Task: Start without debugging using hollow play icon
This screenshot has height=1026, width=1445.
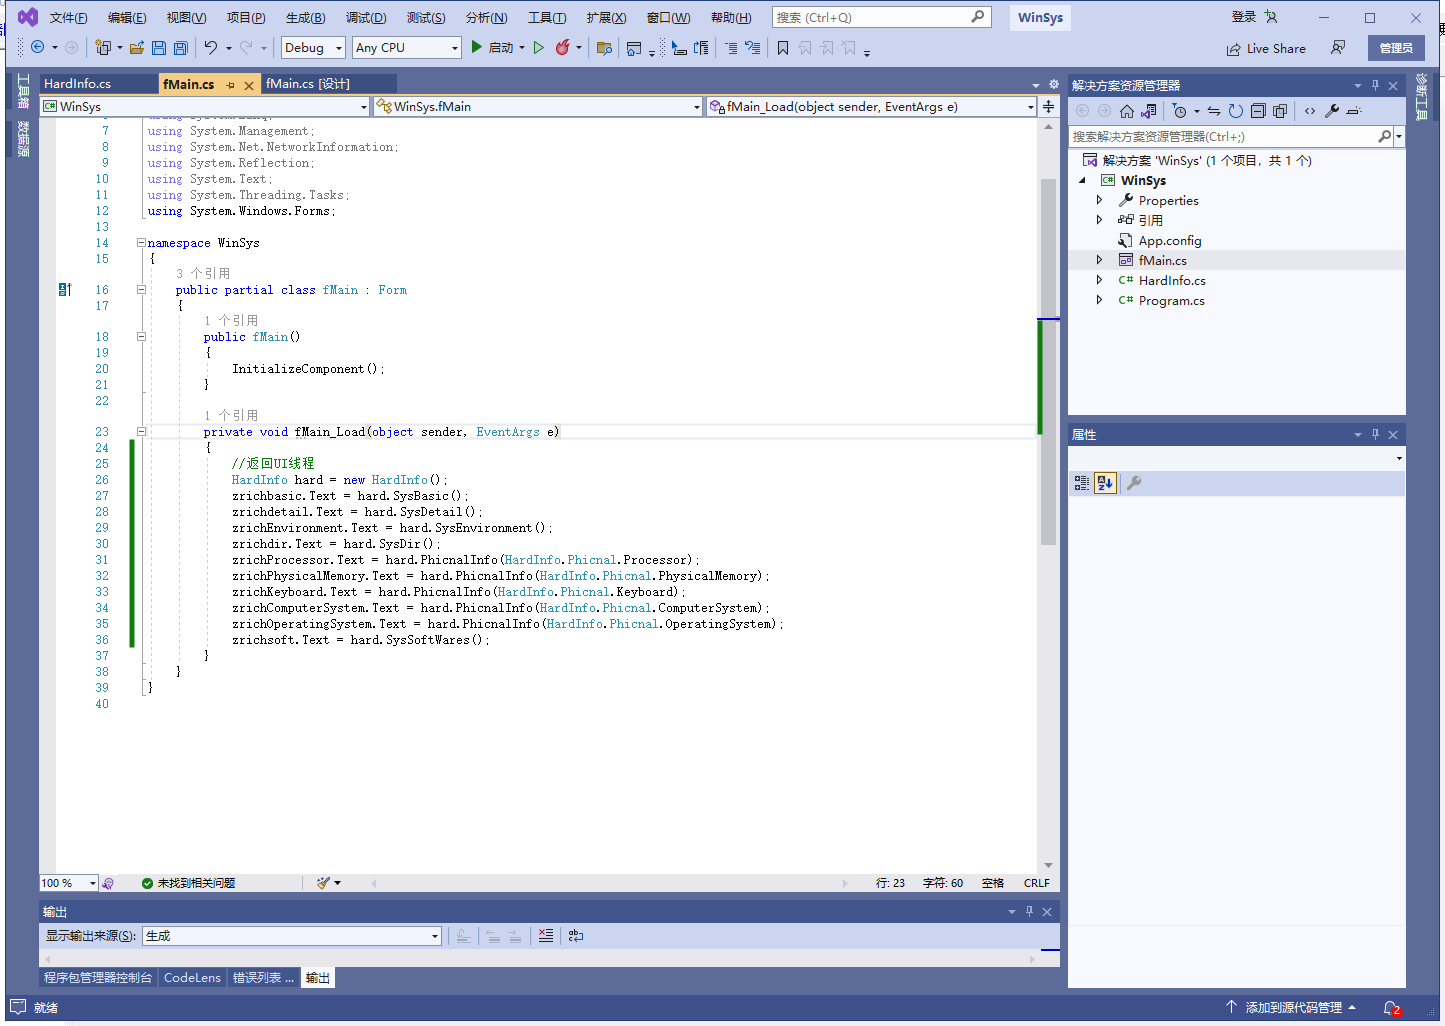Action: (x=539, y=47)
